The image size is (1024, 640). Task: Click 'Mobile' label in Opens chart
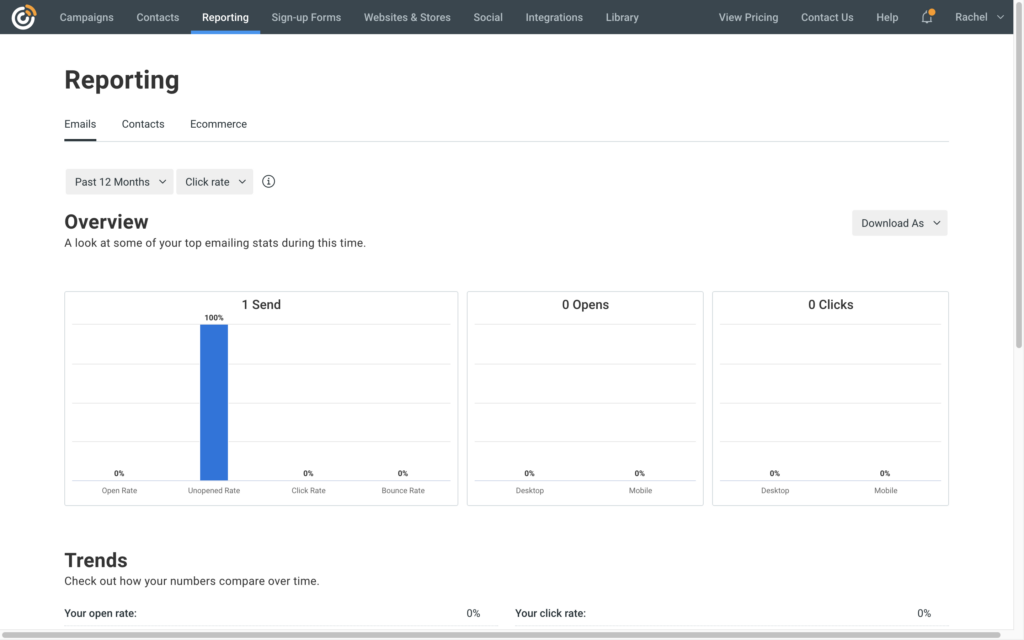[640, 490]
